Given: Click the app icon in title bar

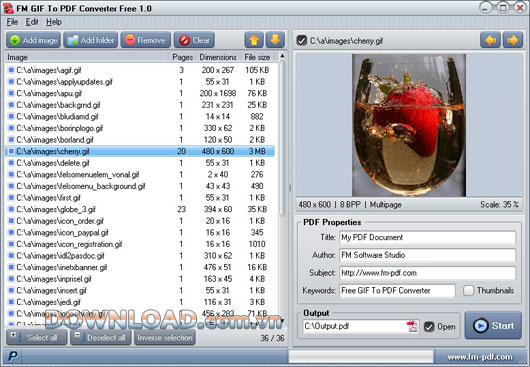Looking at the screenshot, I should click(x=8, y=8).
